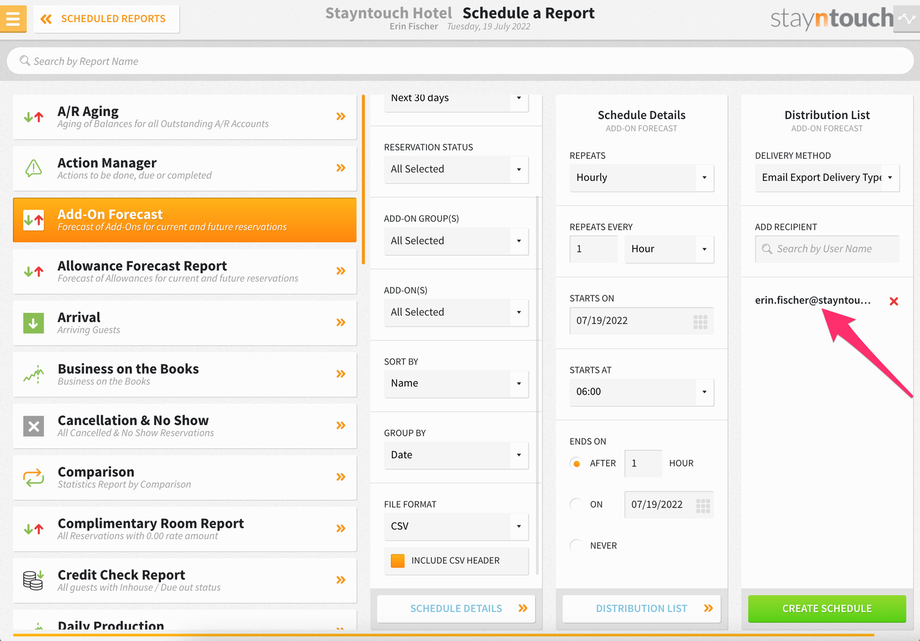Click the green Arrival down-arrow icon

[x=33, y=323]
